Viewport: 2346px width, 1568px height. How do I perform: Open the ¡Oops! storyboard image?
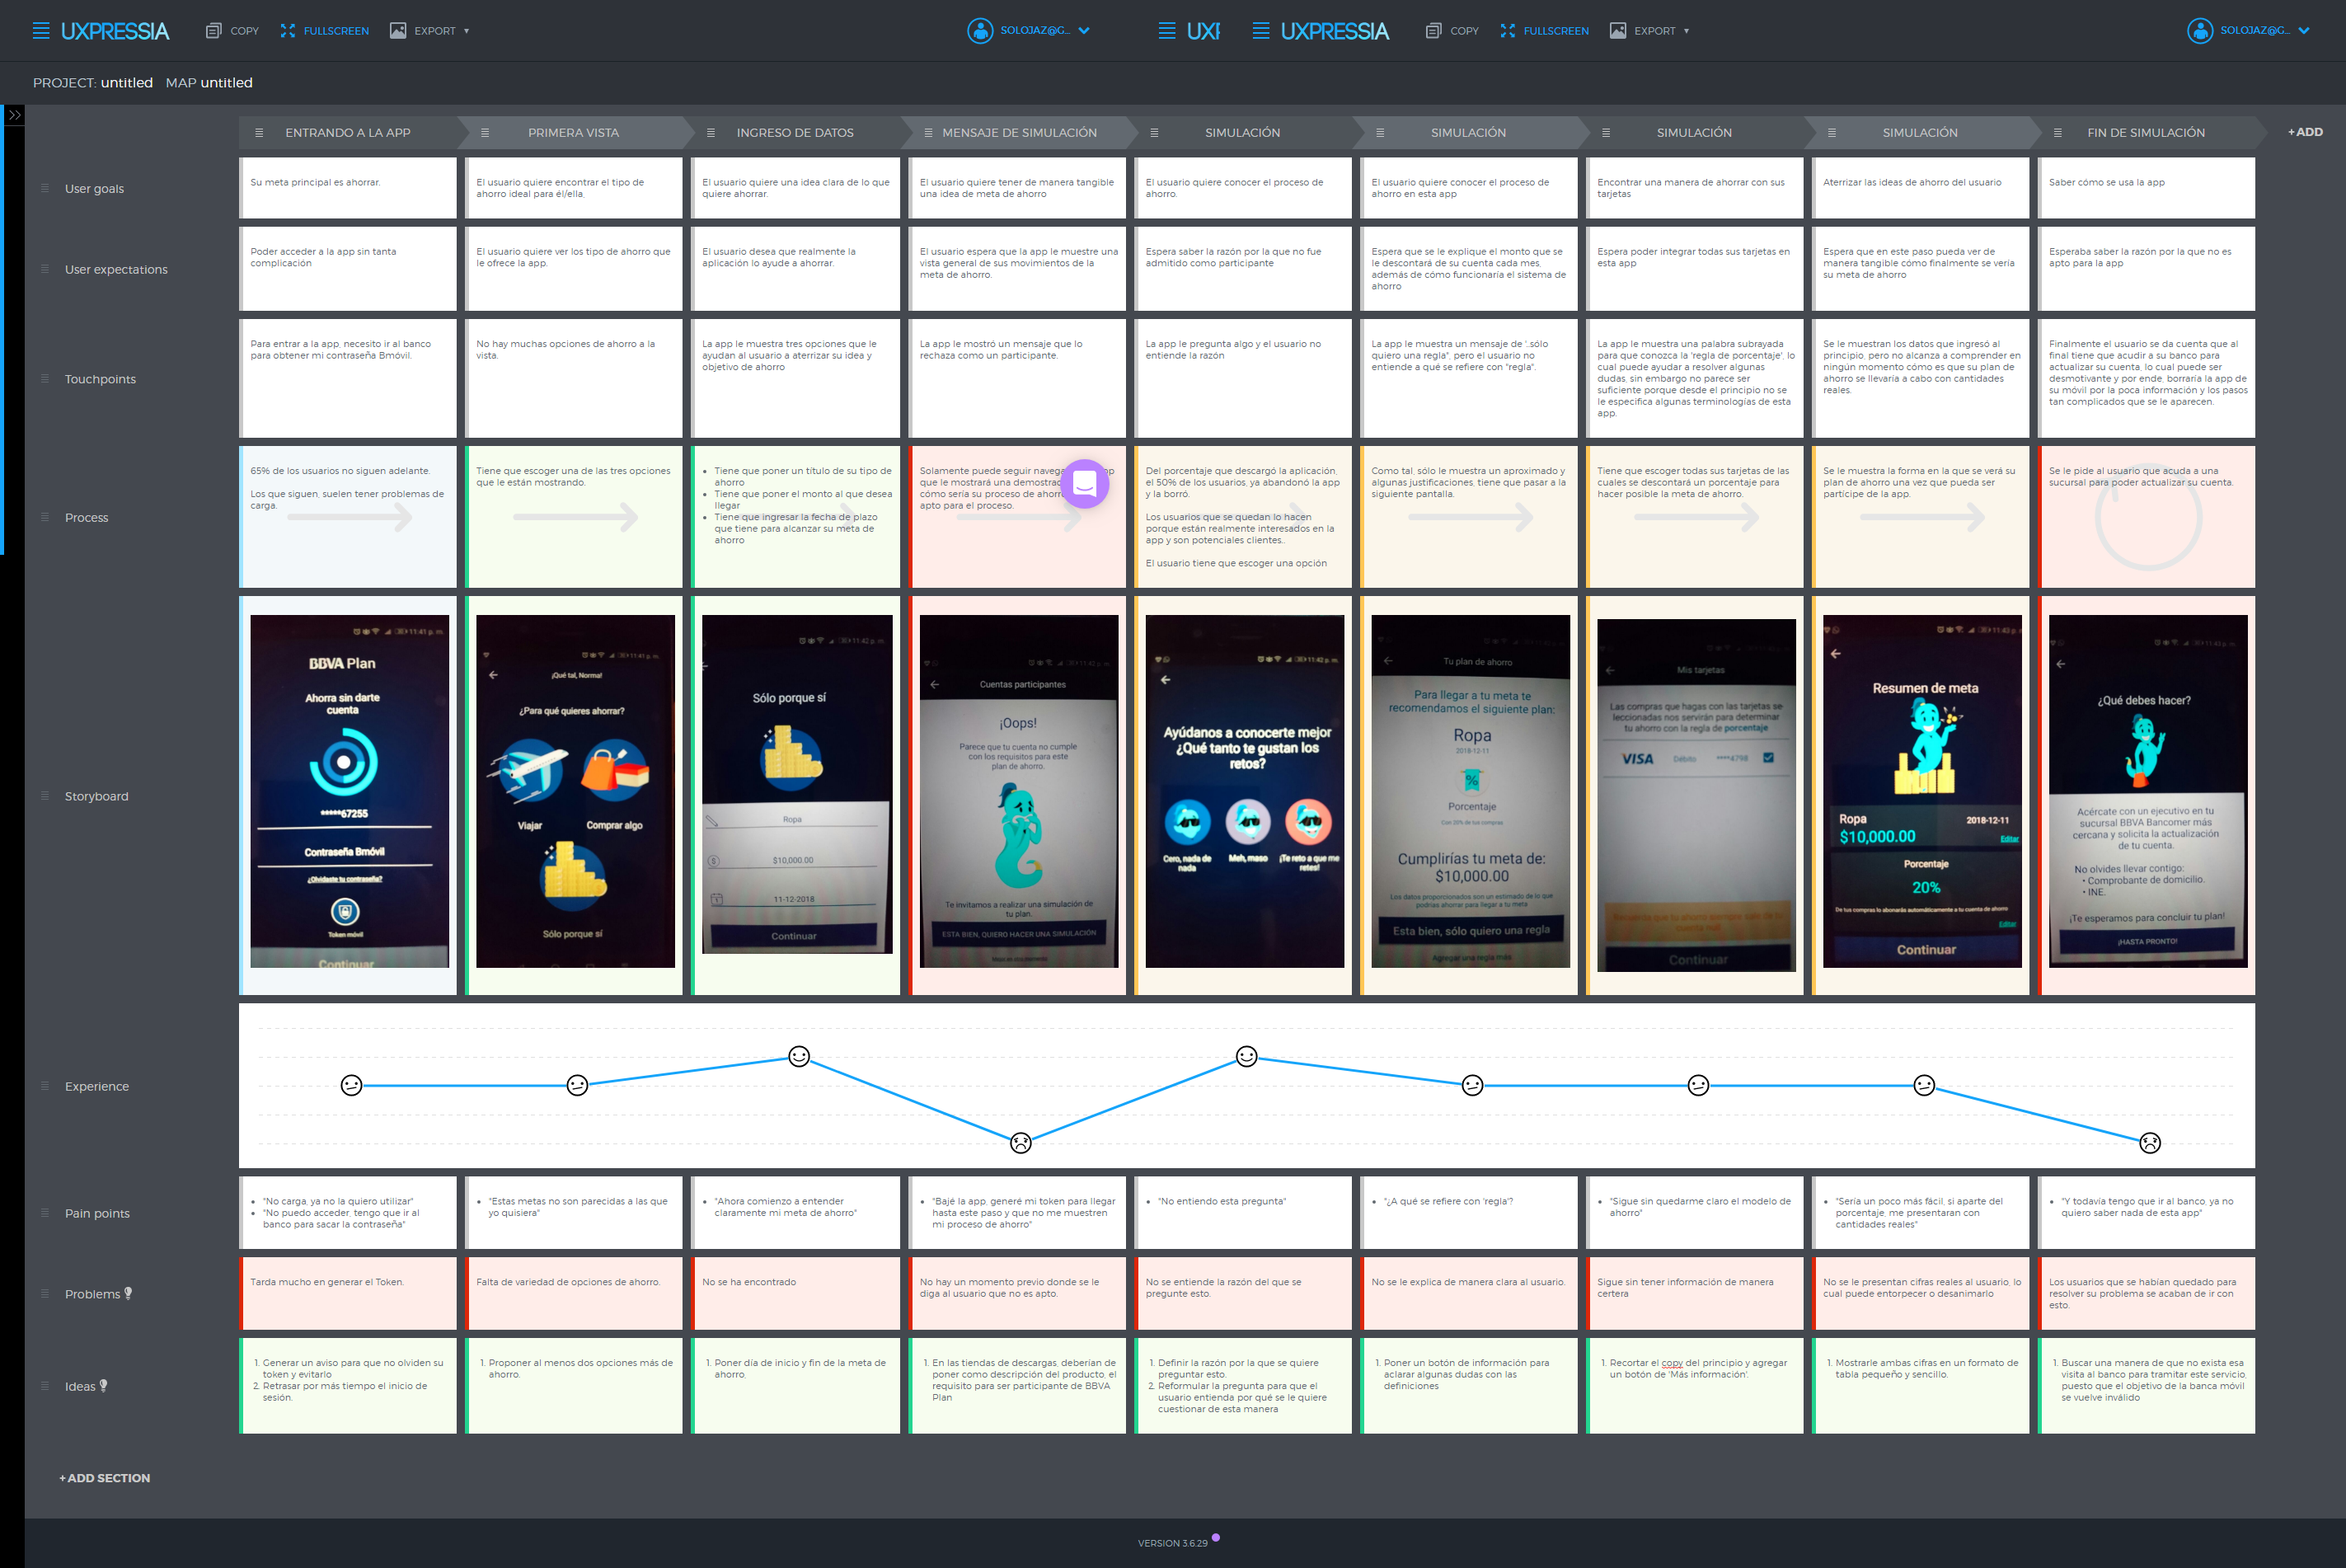point(1019,791)
